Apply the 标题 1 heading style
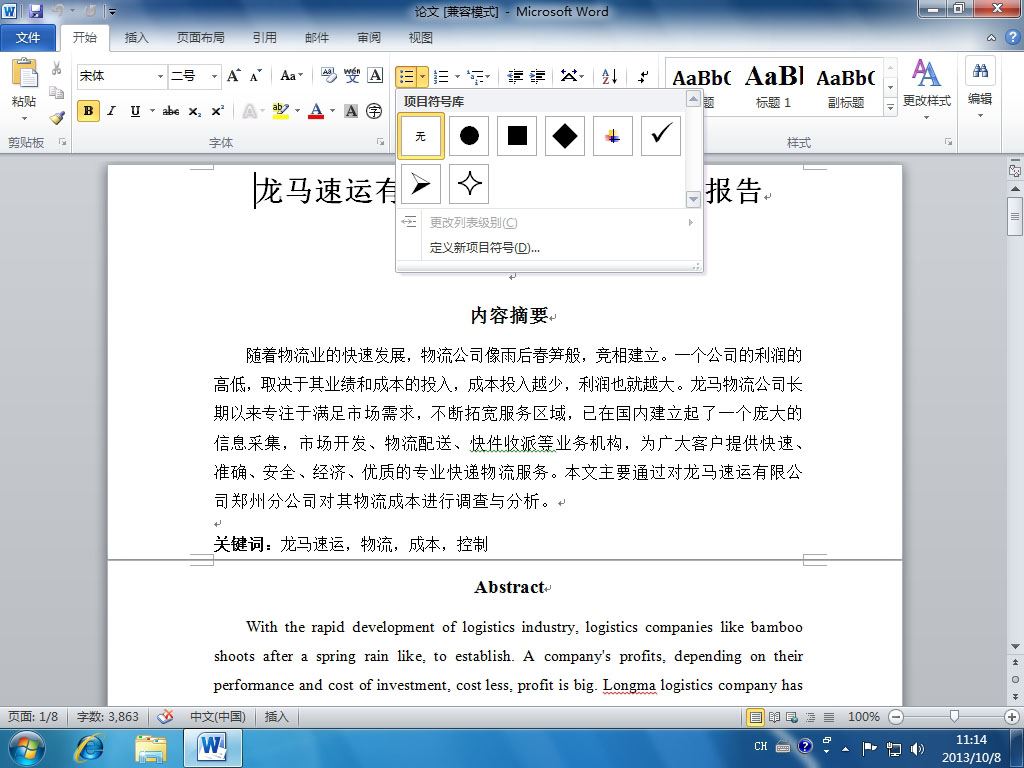 773,88
